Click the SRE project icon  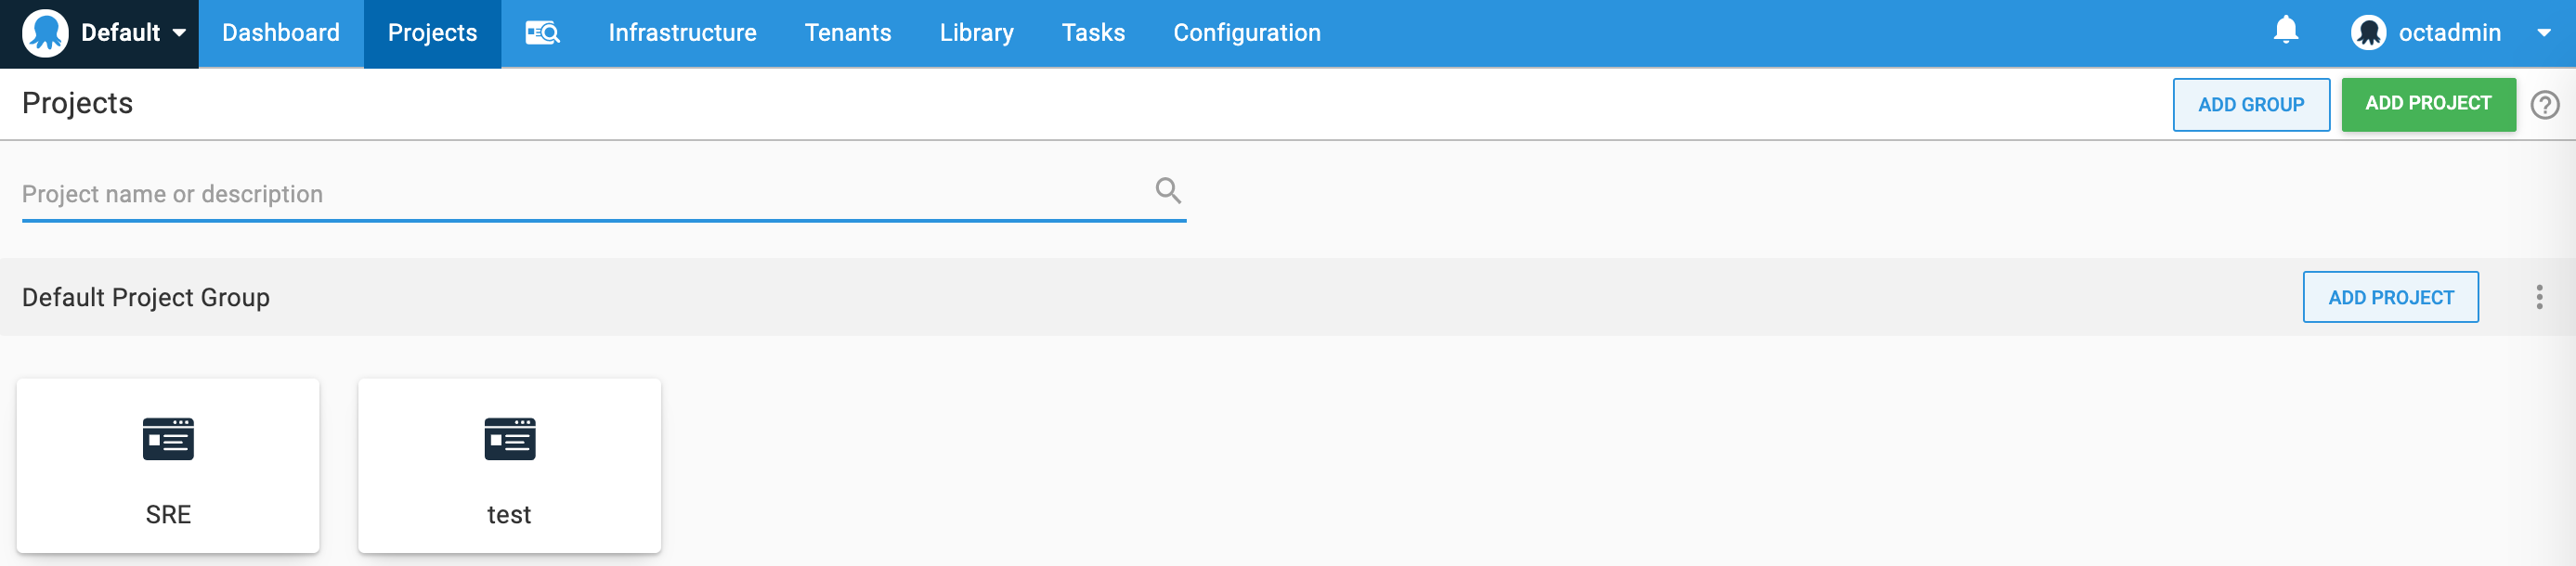point(168,439)
